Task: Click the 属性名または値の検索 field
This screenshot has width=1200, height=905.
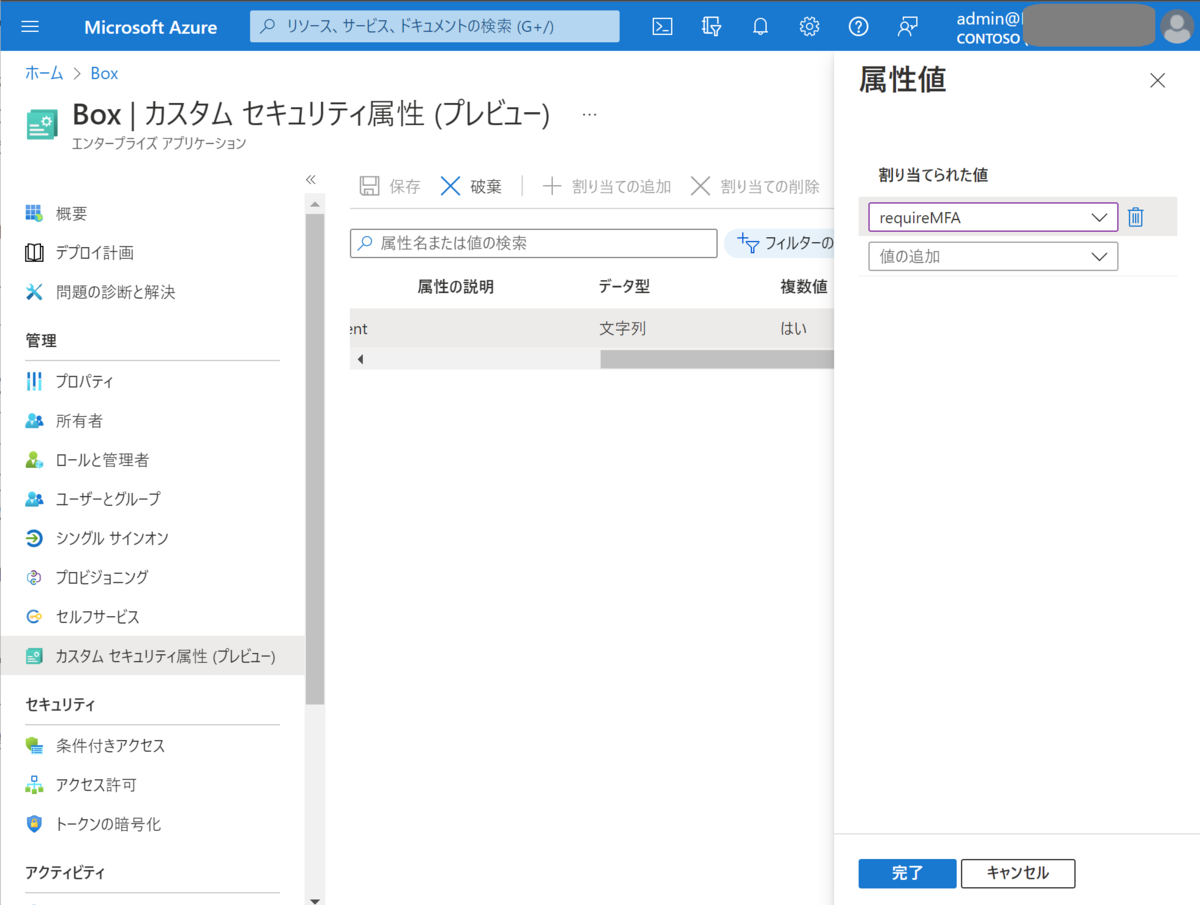Action: click(534, 243)
